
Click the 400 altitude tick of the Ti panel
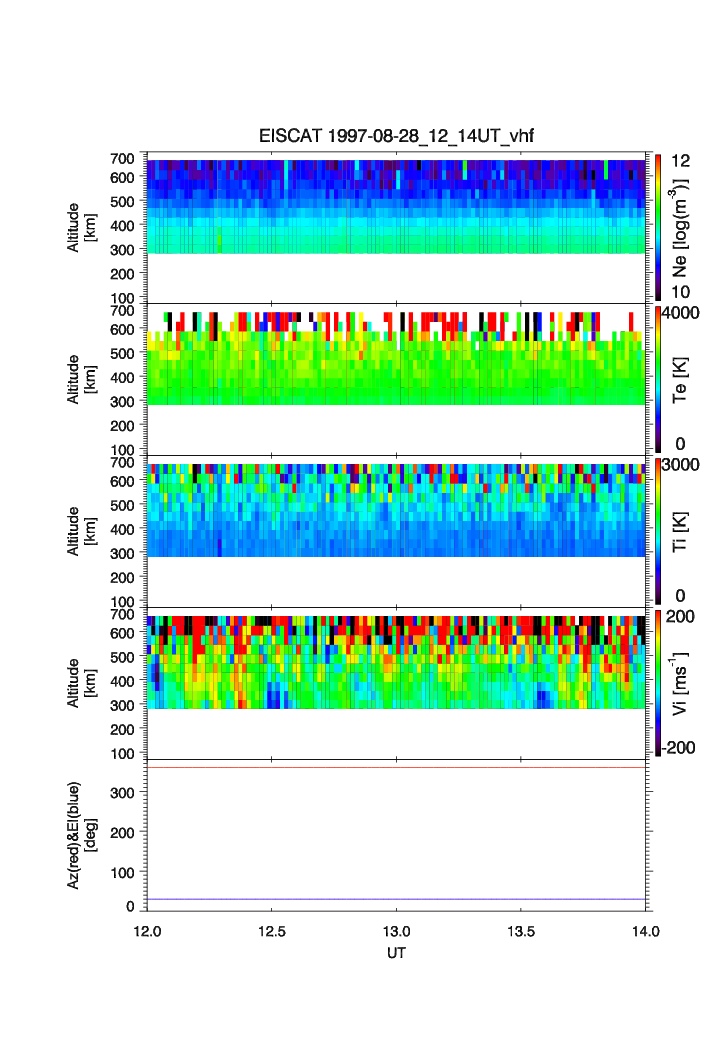click(122, 529)
